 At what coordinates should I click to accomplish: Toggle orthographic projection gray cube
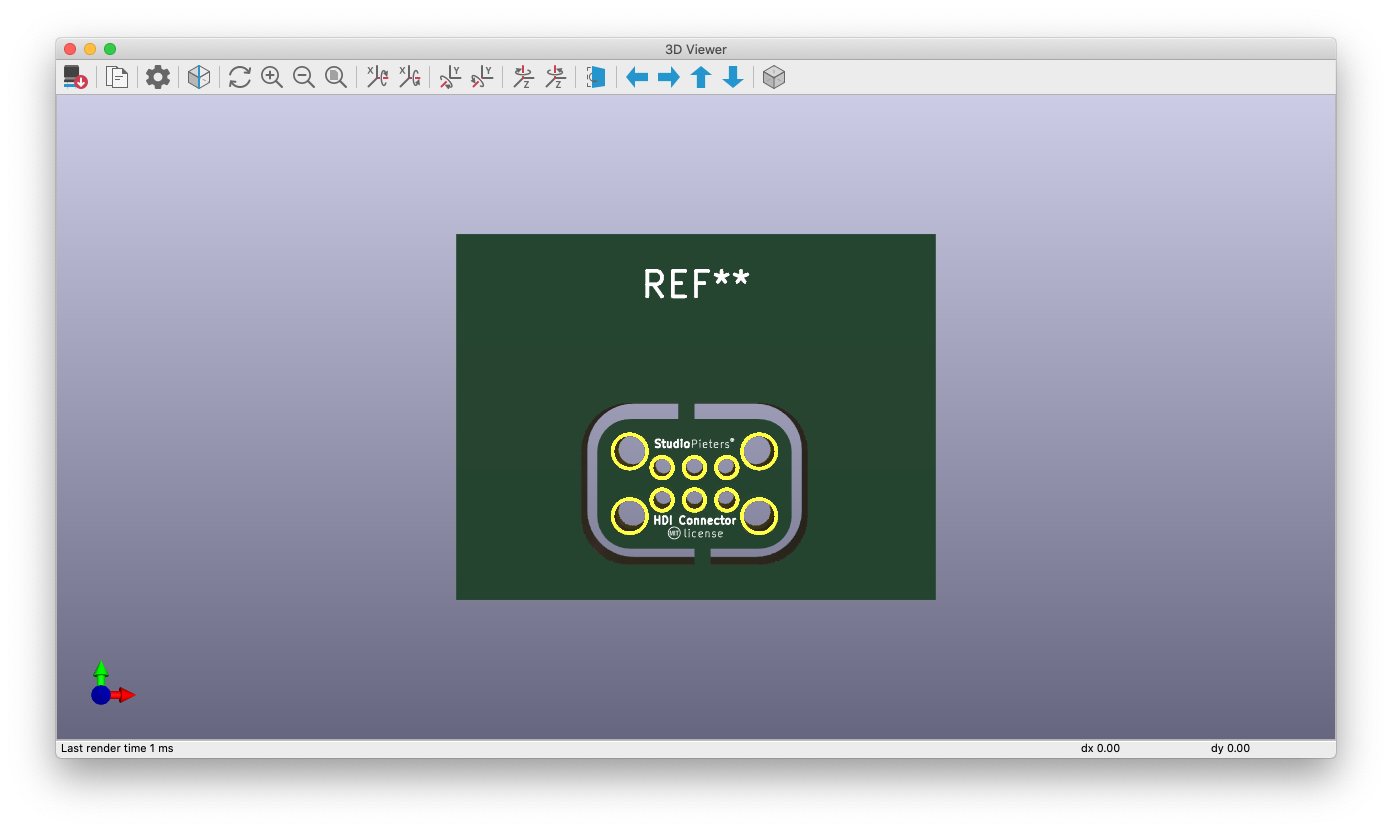pyautogui.click(x=774, y=77)
